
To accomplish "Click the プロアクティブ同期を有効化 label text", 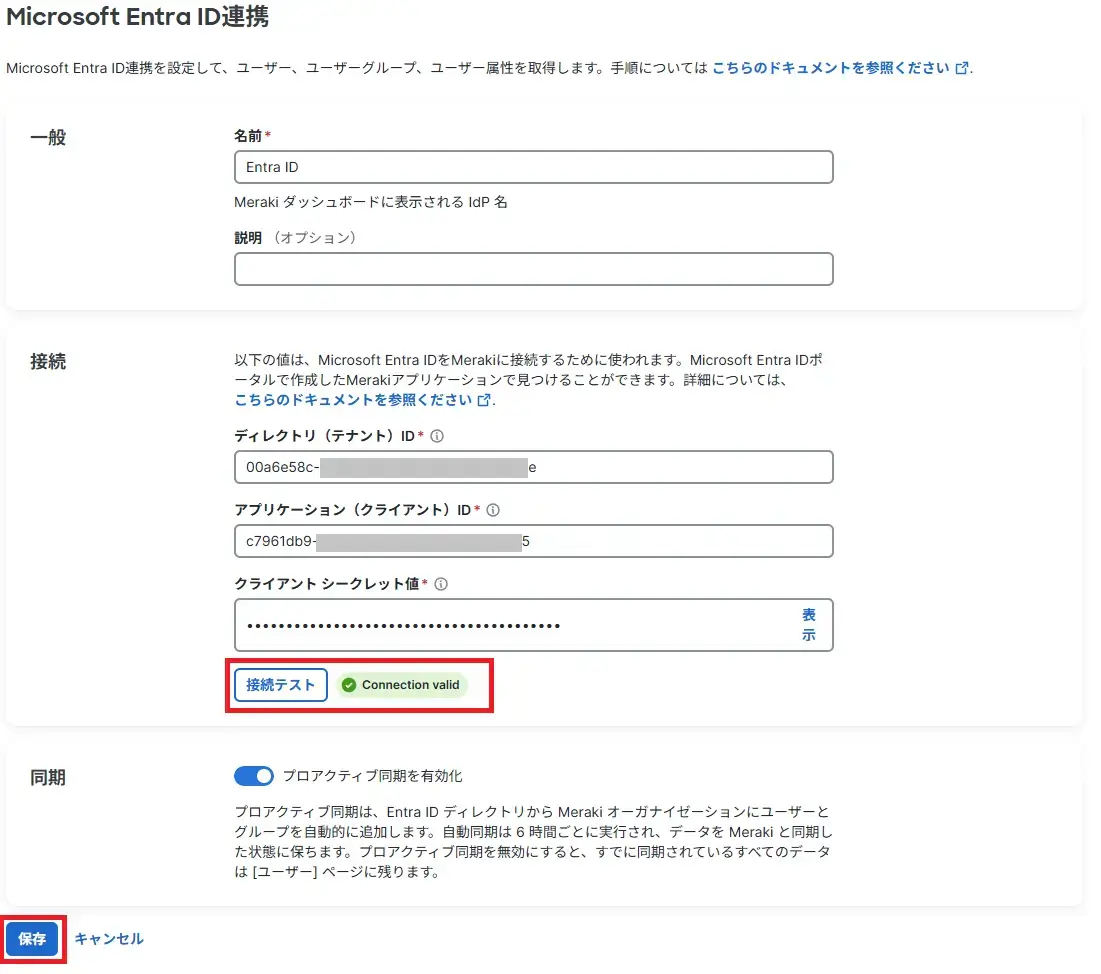I will click(372, 776).
